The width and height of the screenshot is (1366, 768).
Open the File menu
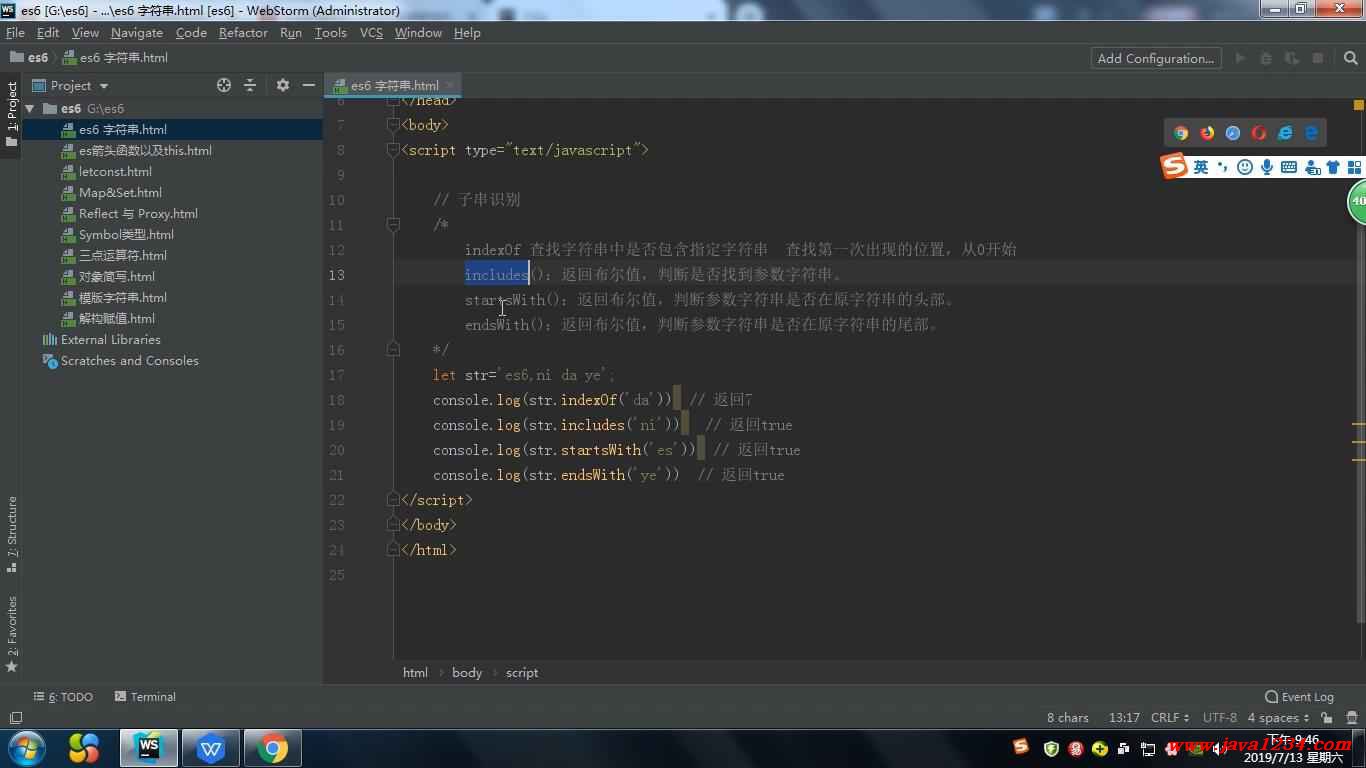[15, 33]
